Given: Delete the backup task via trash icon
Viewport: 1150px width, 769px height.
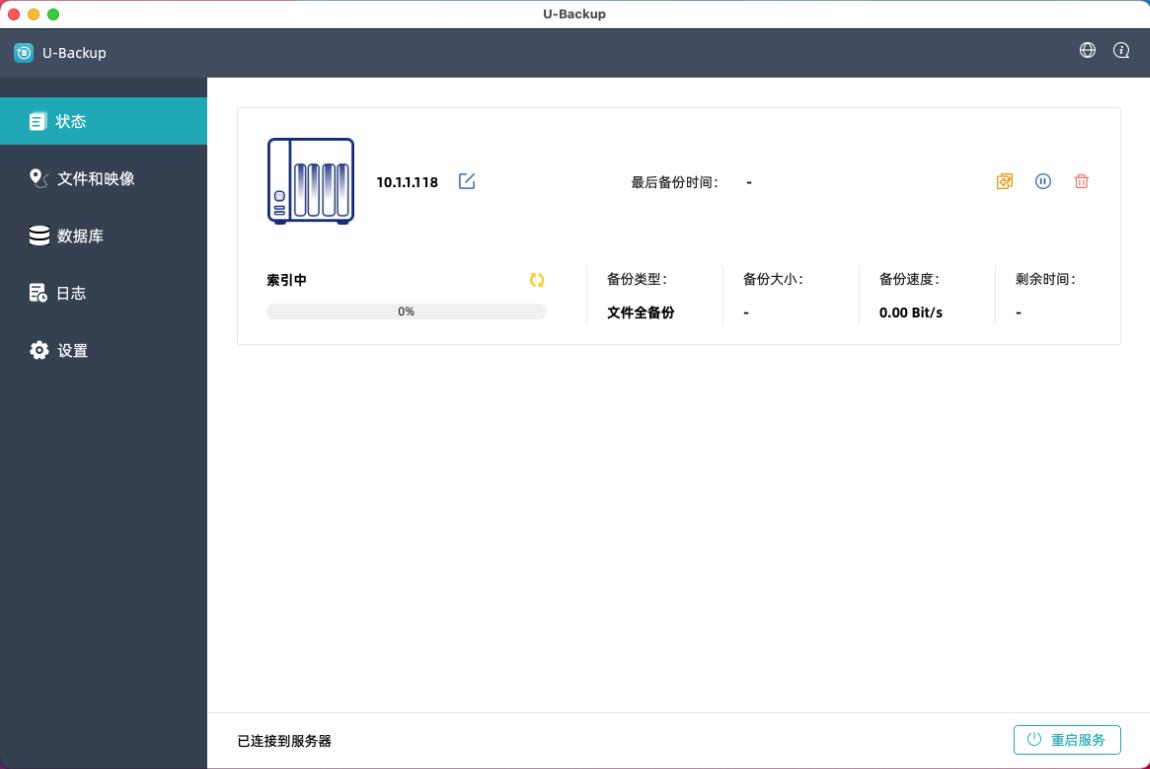Looking at the screenshot, I should 1080,181.
